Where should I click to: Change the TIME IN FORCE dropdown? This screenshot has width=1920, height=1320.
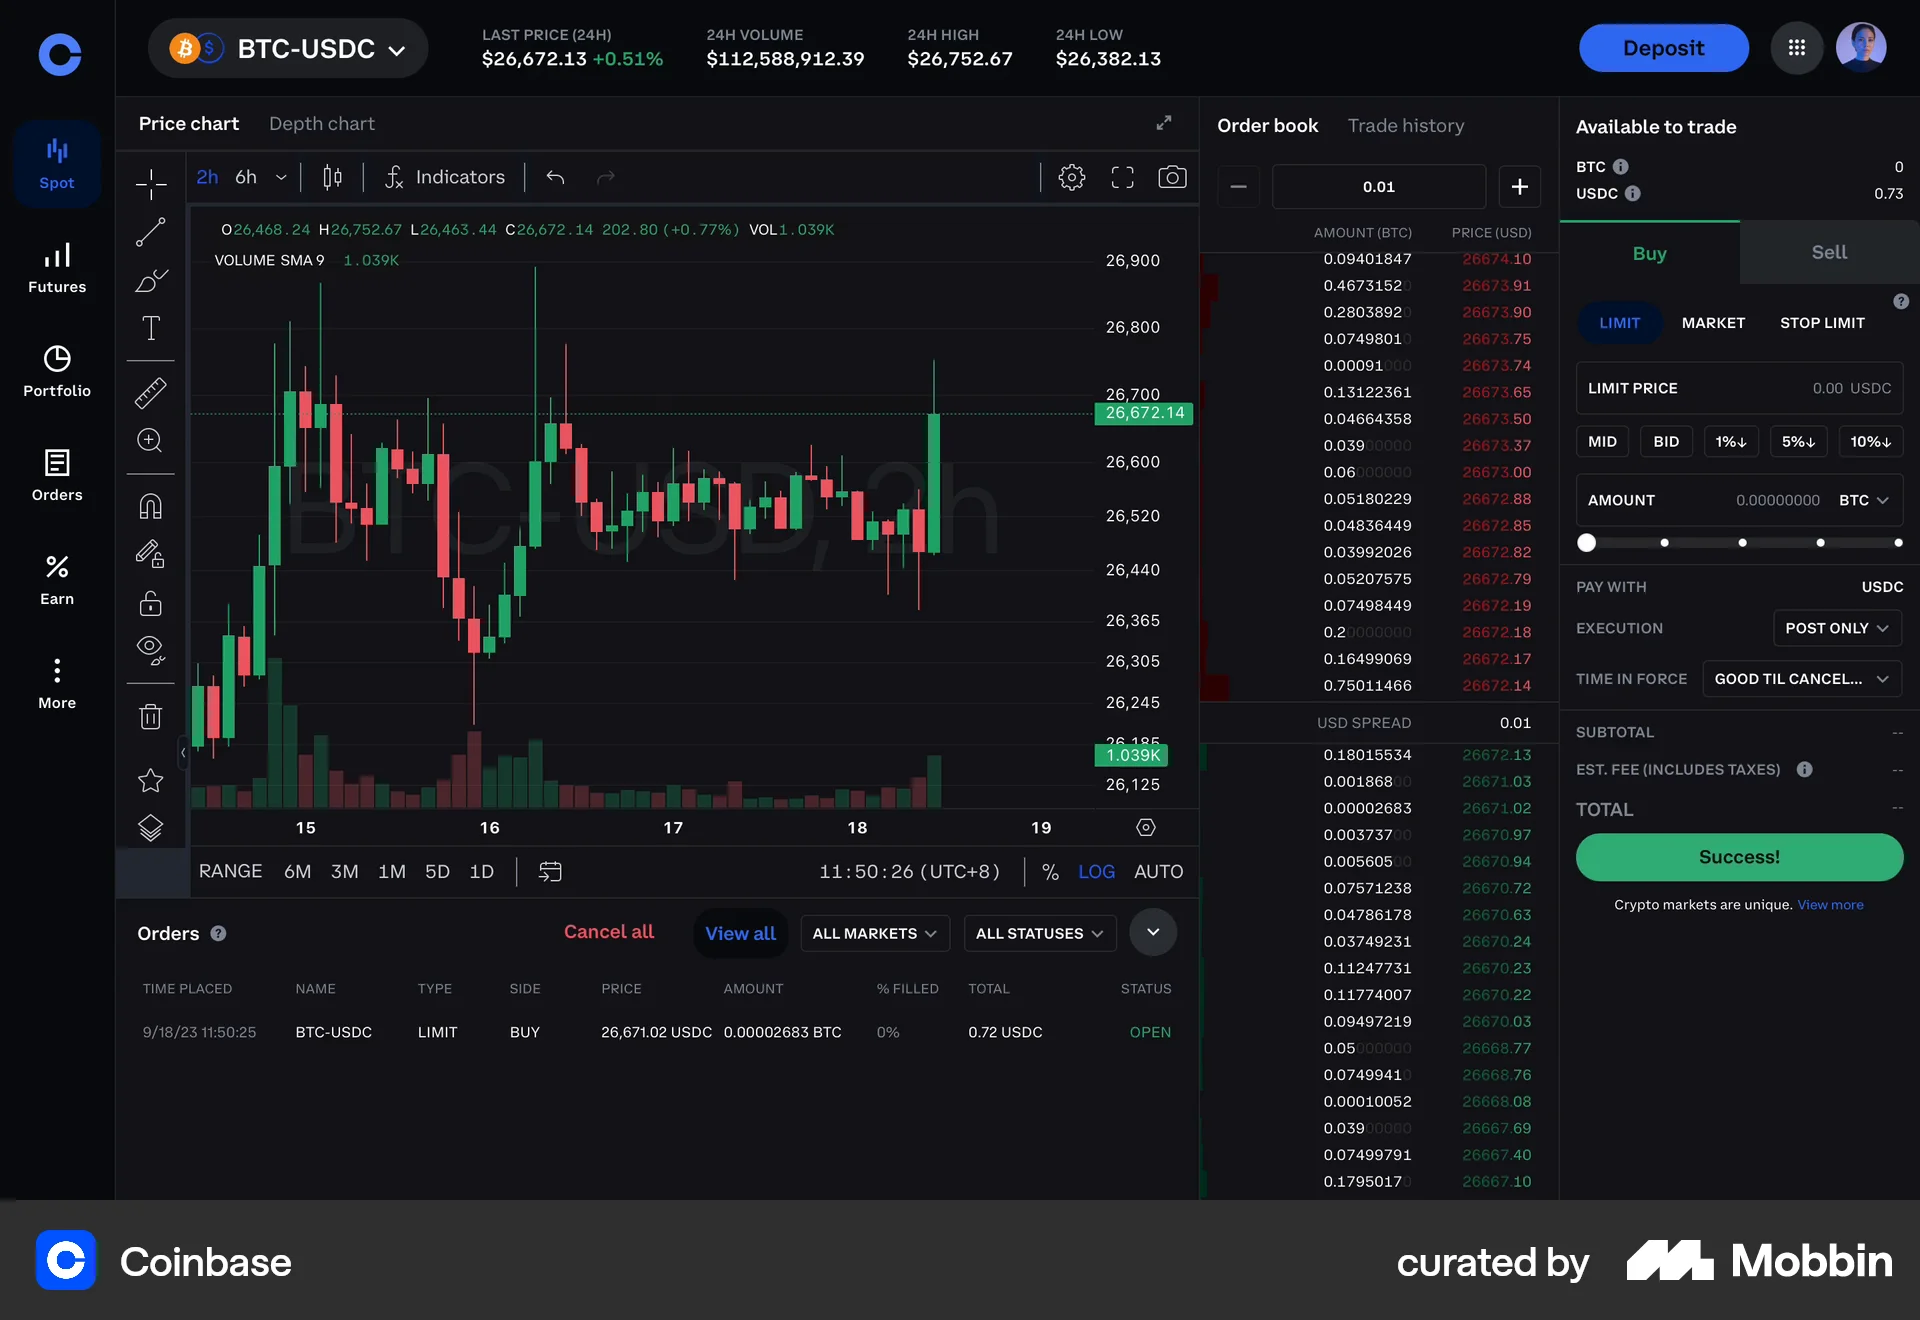click(x=1801, y=678)
